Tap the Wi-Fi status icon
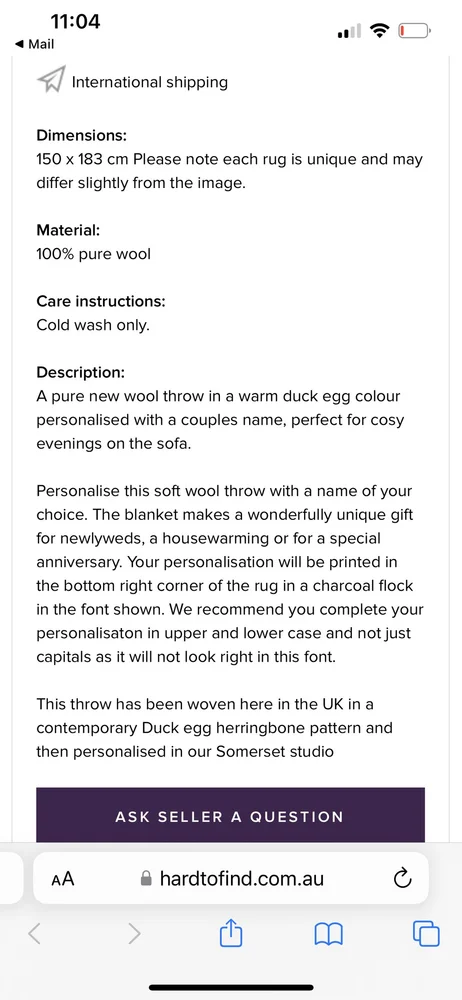This screenshot has width=462, height=1000. [x=380, y=30]
